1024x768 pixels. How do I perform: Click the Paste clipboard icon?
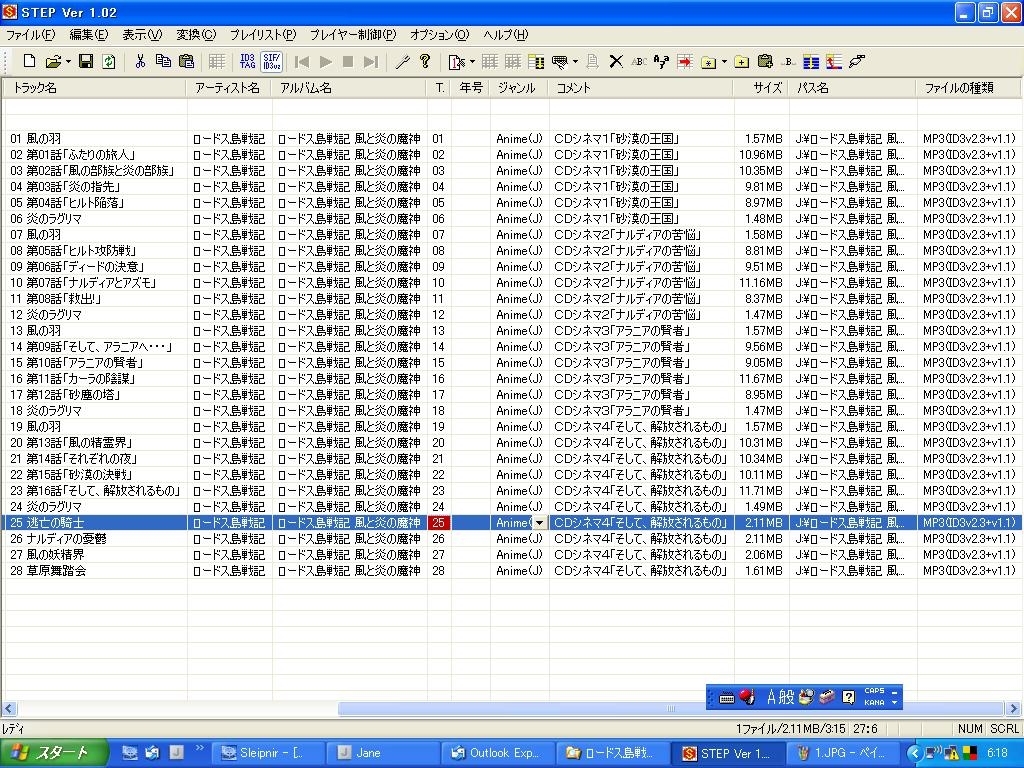pos(186,62)
